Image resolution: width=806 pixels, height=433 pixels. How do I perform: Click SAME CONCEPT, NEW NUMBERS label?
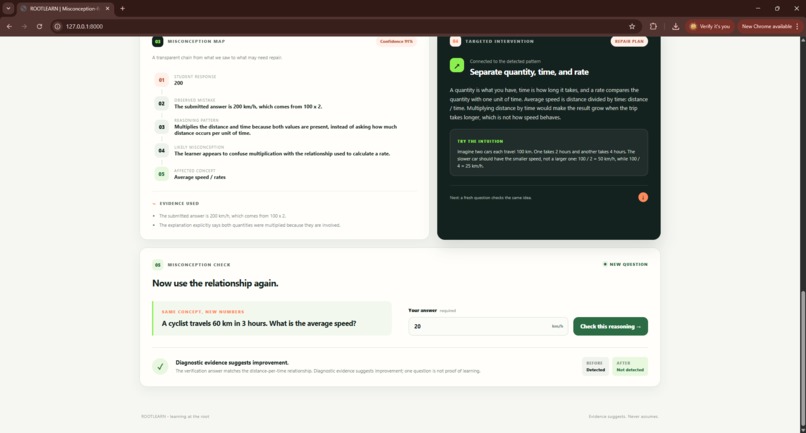(203, 312)
